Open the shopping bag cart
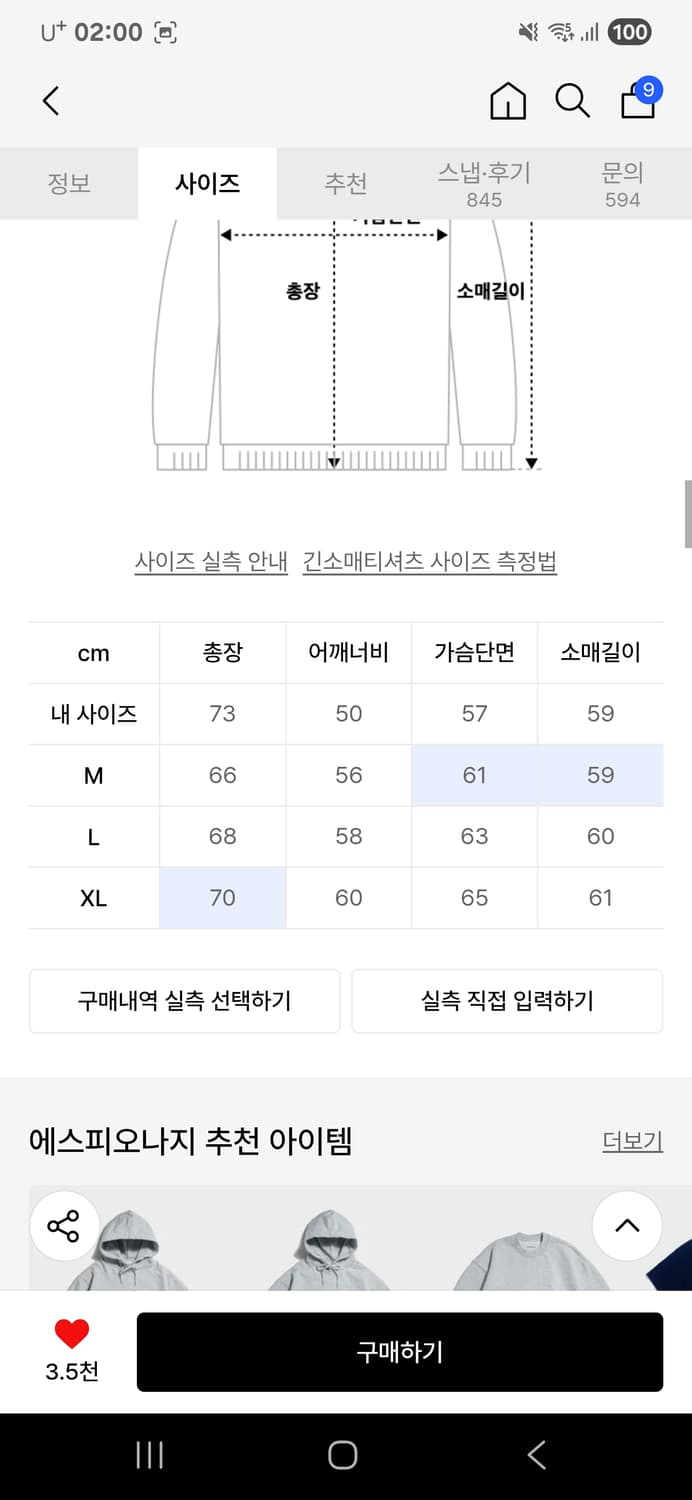The width and height of the screenshot is (692, 1500). (x=638, y=100)
